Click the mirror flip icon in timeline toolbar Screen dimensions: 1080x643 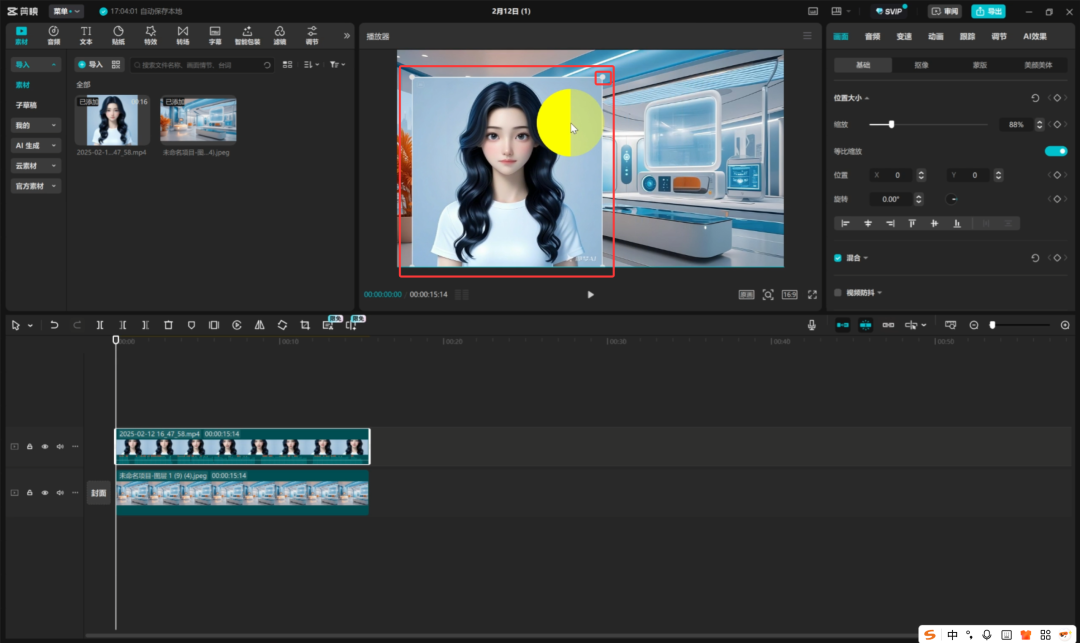(x=260, y=325)
